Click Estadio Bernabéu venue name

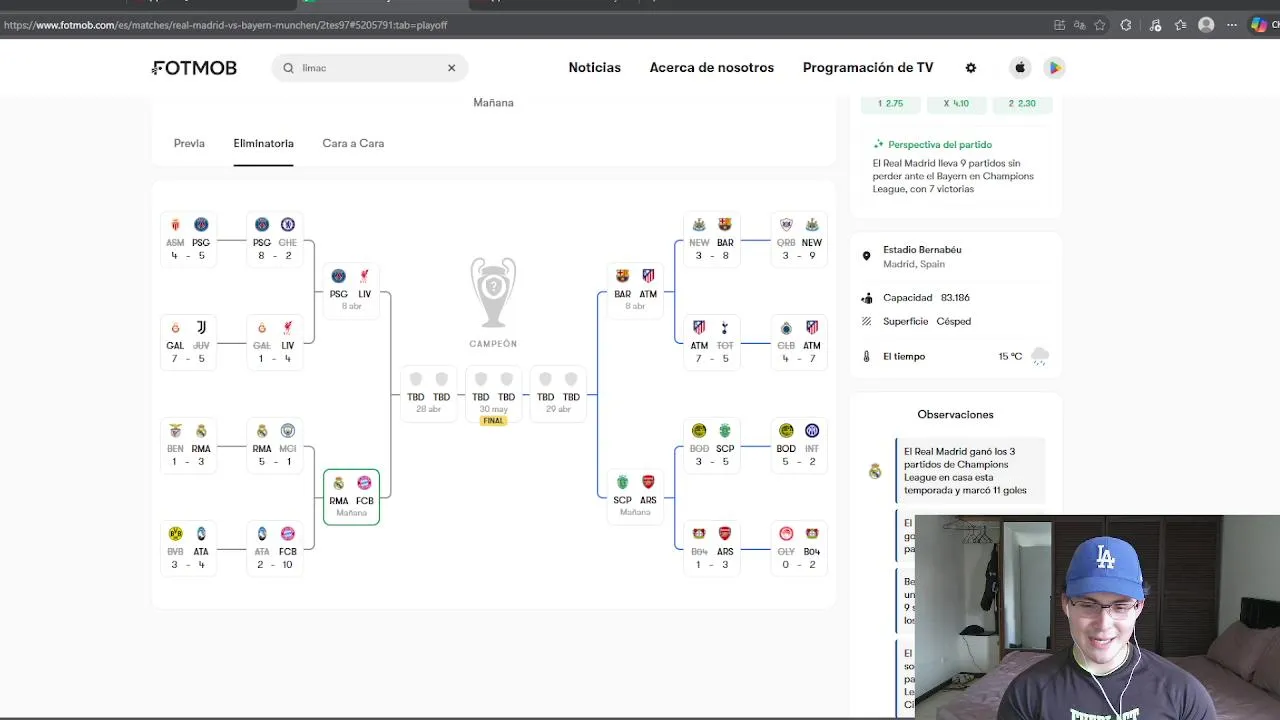[x=922, y=250]
